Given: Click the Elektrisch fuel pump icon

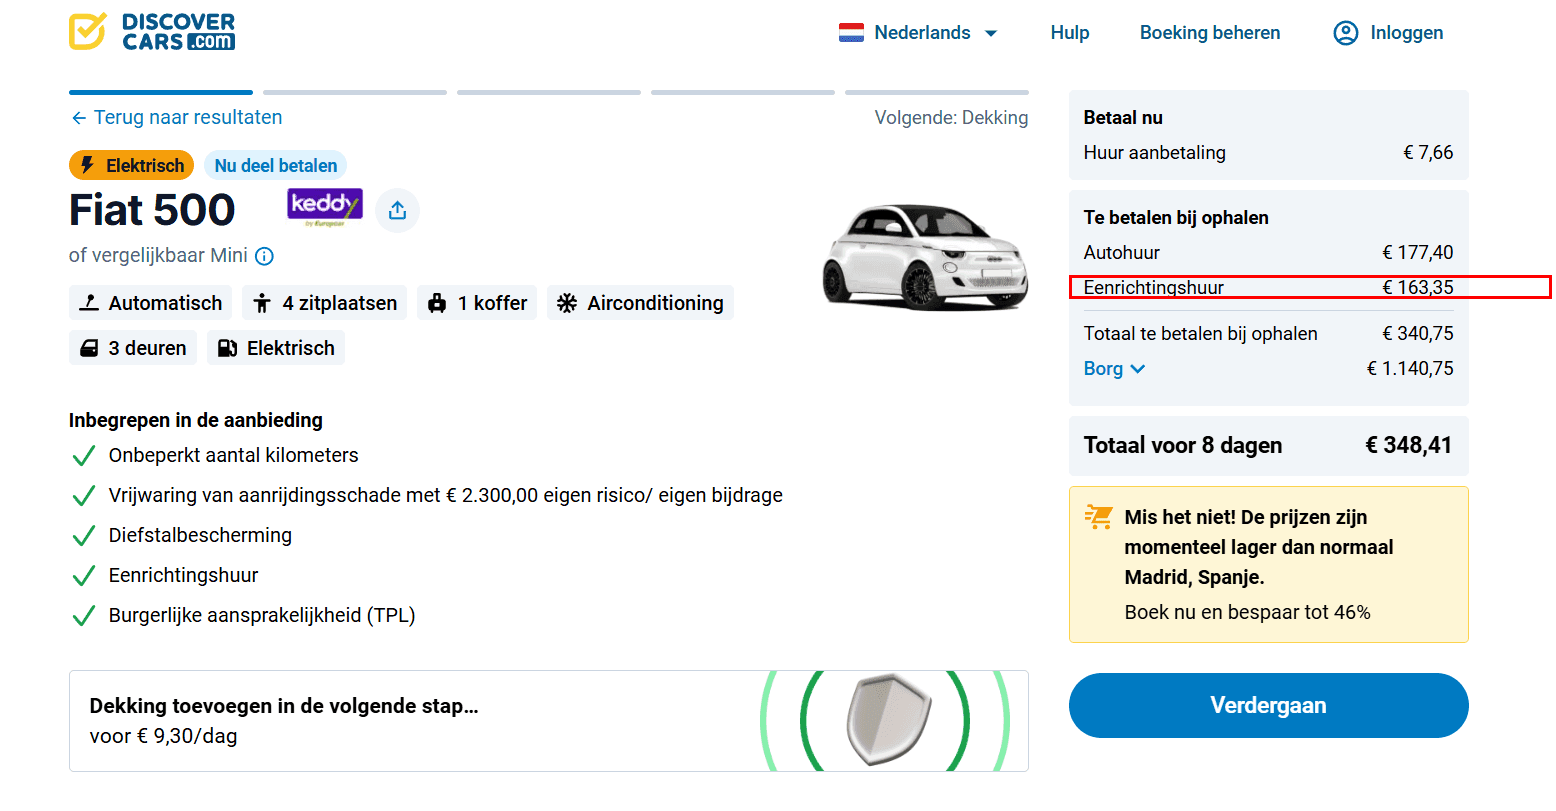Looking at the screenshot, I should [x=227, y=348].
